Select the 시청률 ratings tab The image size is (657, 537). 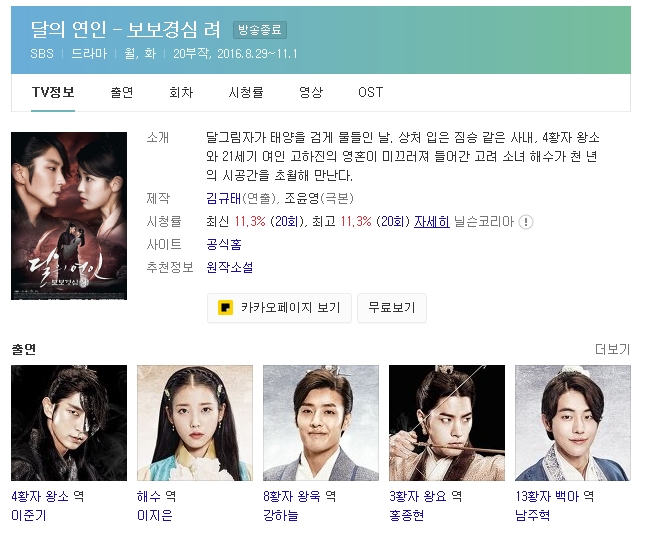coord(246,92)
